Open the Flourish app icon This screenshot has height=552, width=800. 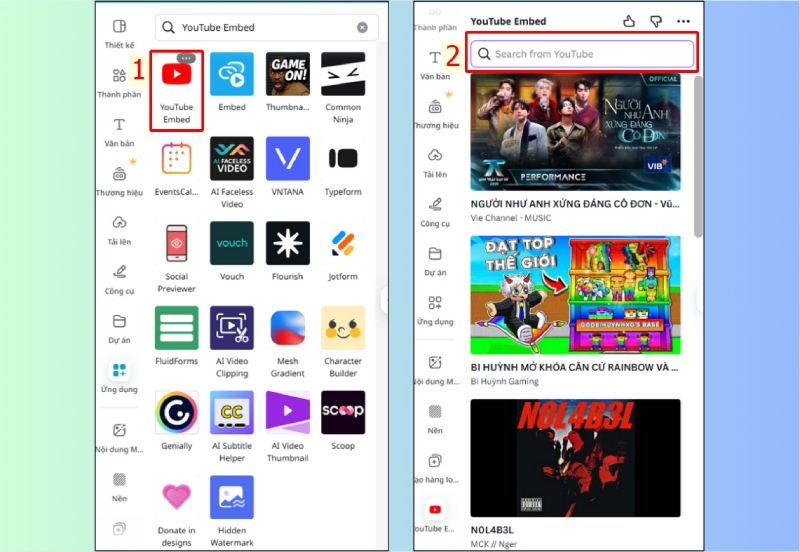(x=287, y=243)
